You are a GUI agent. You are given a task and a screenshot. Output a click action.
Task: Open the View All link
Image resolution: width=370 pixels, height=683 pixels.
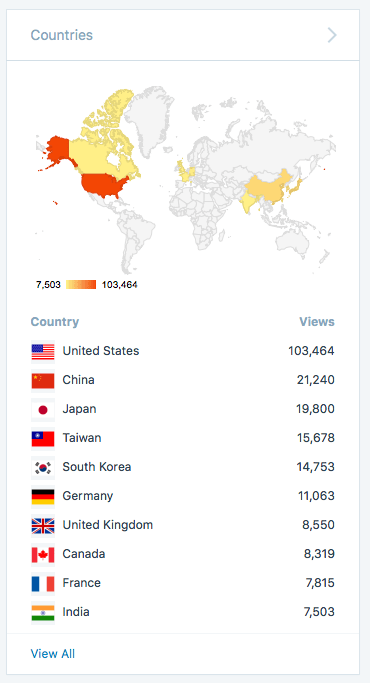click(x=53, y=653)
